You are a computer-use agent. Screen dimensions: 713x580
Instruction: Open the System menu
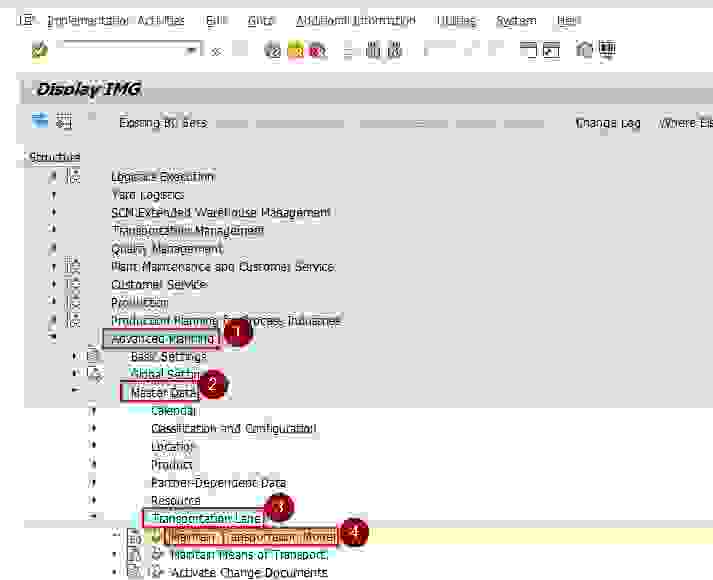pyautogui.click(x=516, y=20)
